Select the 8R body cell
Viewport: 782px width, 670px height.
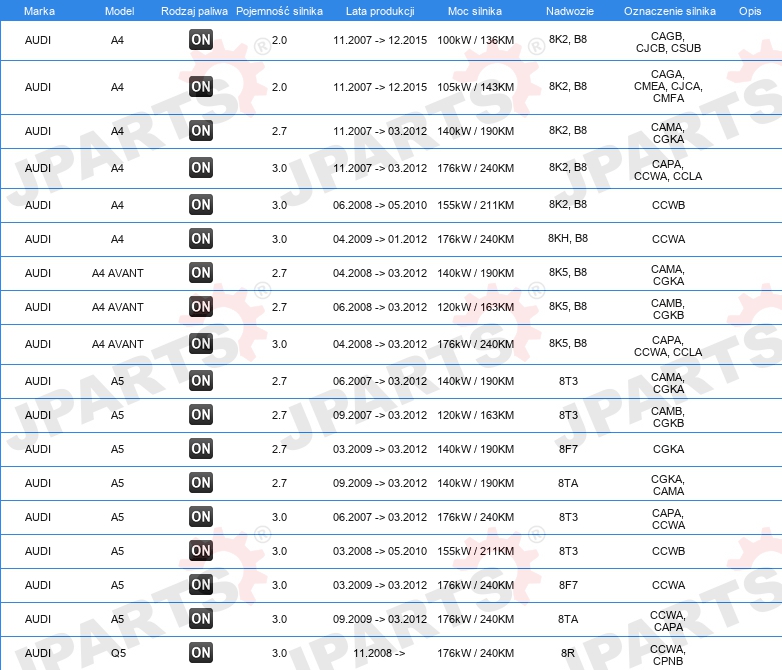568,653
